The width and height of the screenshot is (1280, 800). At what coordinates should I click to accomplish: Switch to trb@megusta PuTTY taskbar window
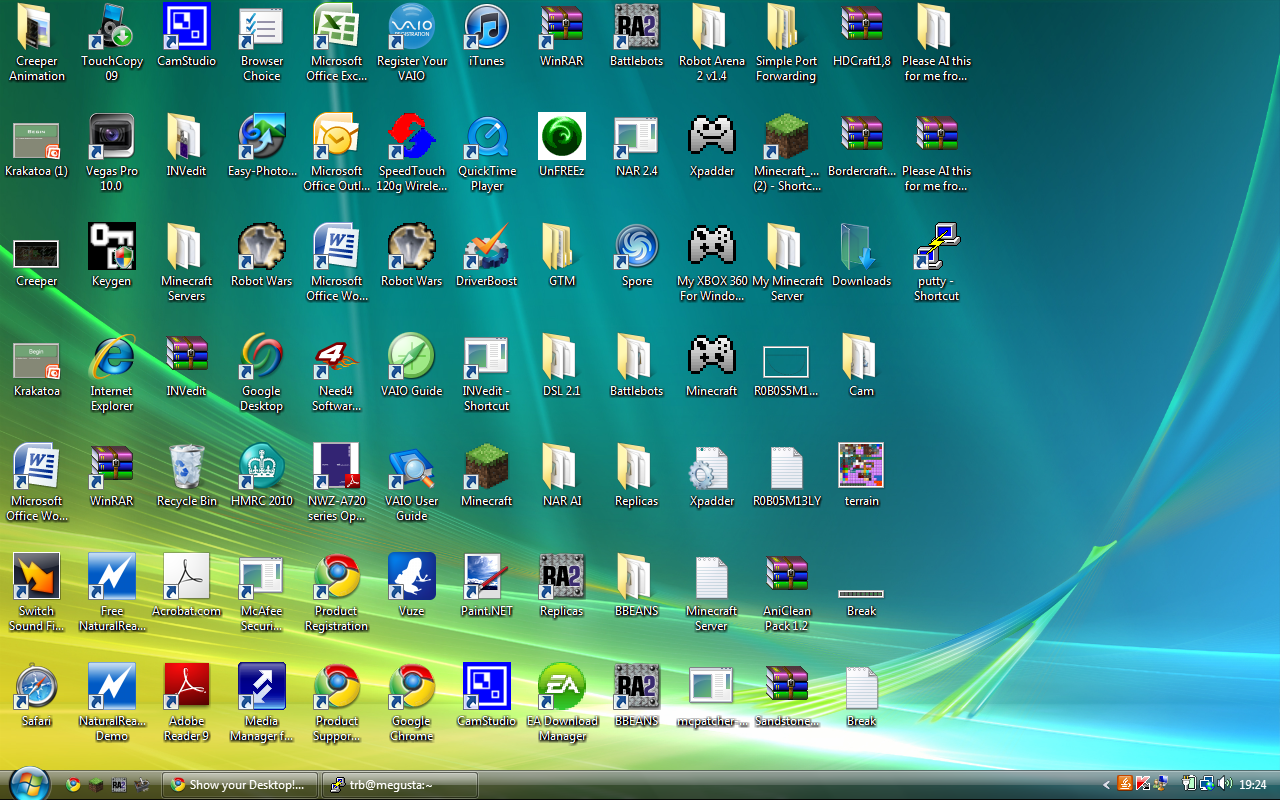coord(400,785)
